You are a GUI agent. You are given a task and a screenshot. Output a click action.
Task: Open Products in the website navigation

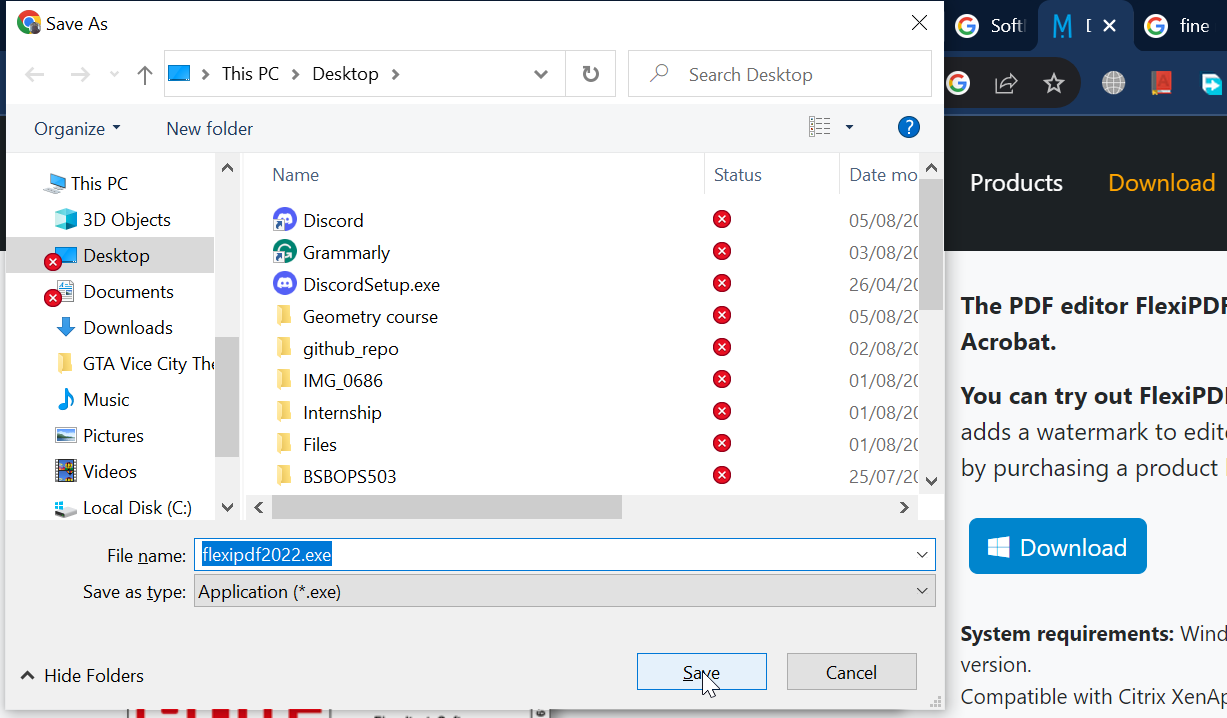[x=1015, y=182]
